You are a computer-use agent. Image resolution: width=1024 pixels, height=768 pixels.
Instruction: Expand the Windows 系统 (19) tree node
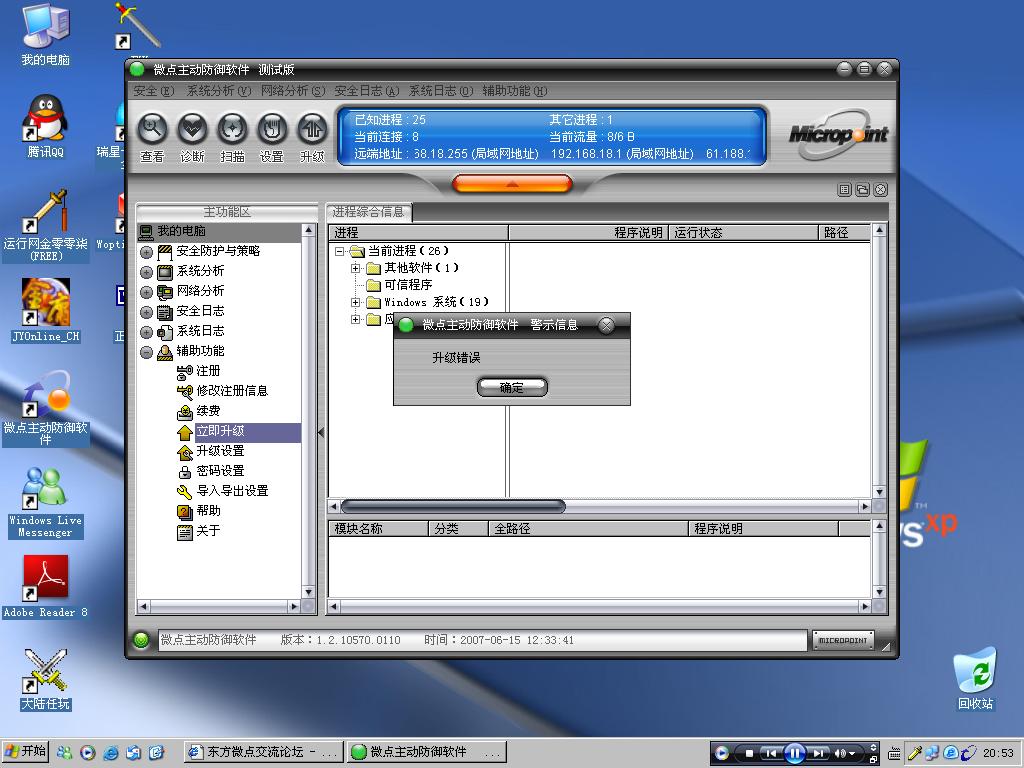[355, 302]
